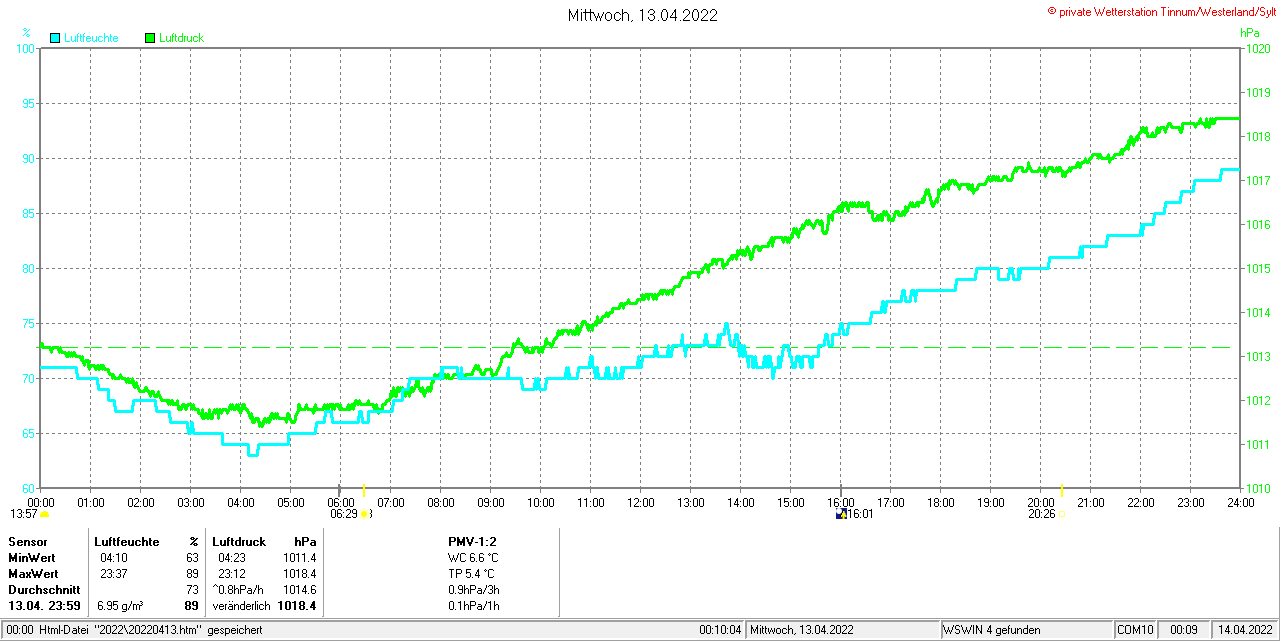
Task: Click the moon icon beside 13:57
Action: point(44,514)
